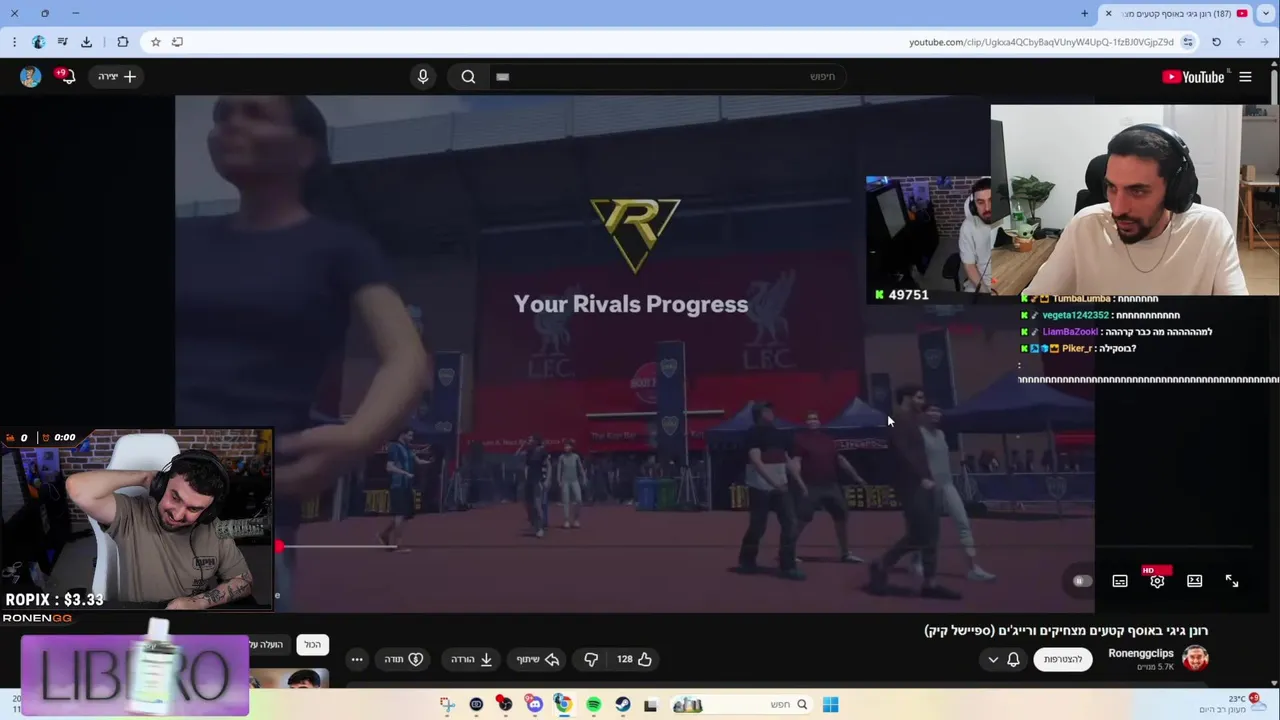
Task: Switch player to theater mode
Action: pos(1194,581)
